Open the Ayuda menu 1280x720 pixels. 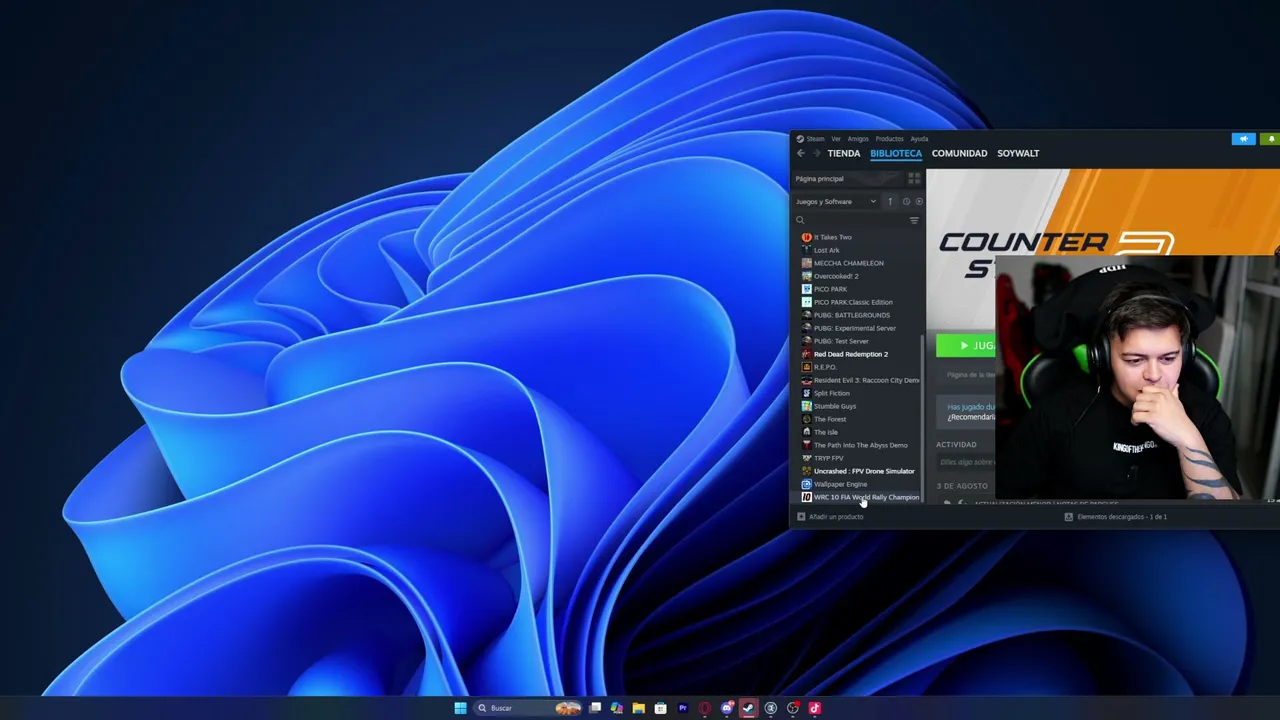[919, 139]
